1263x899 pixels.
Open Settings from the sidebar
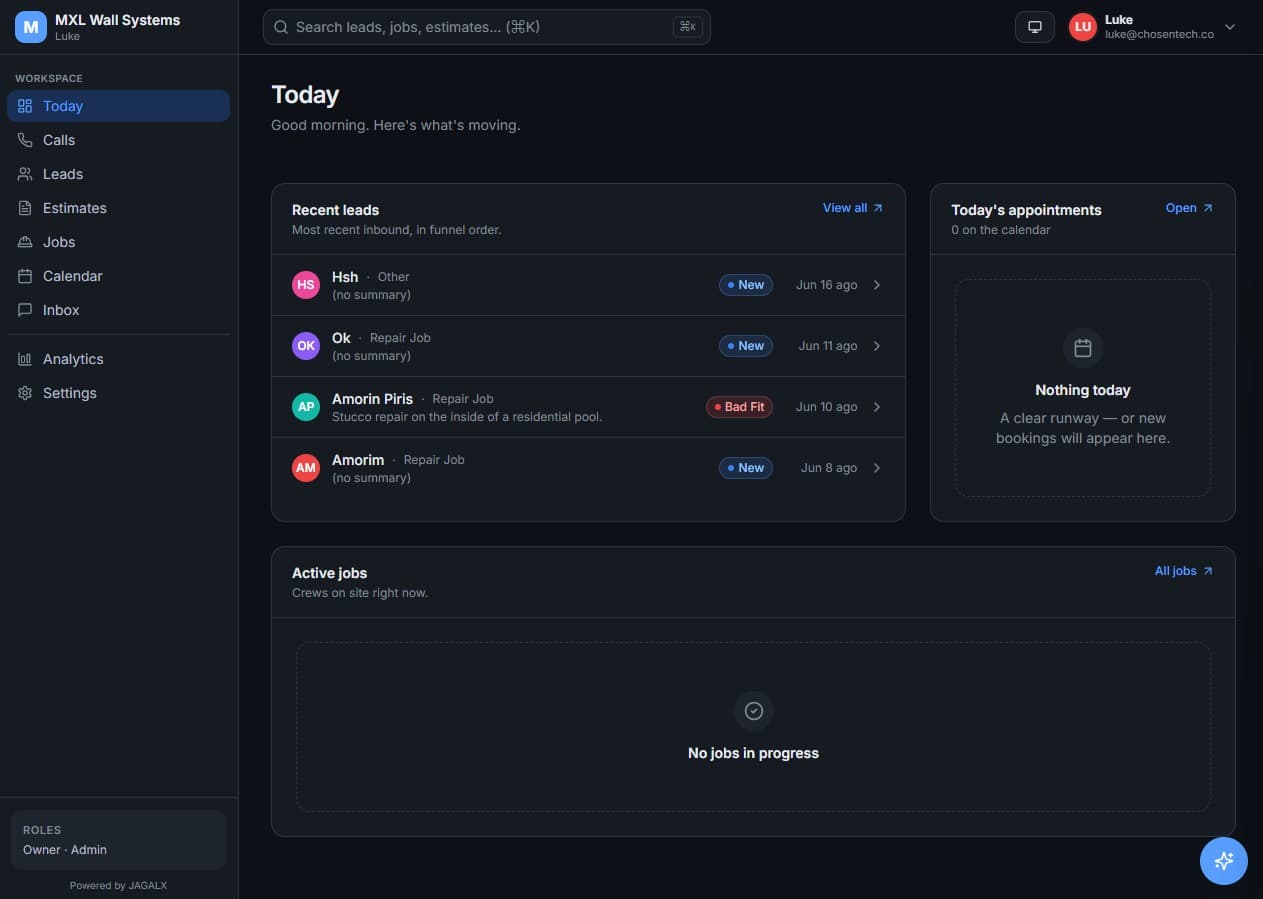pos(118,393)
